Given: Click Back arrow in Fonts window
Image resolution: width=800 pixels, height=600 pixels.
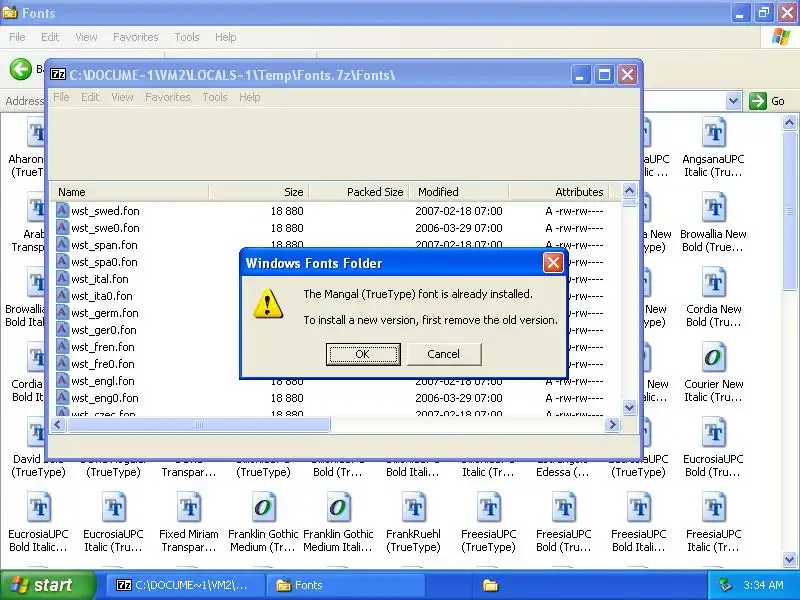Looking at the screenshot, I should (21, 69).
